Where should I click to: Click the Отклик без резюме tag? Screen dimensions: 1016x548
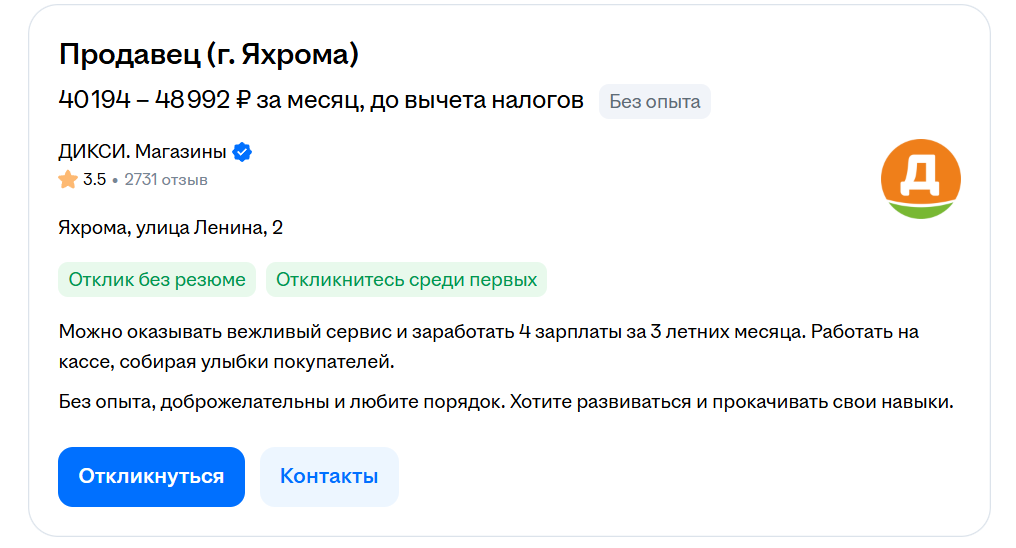(x=157, y=280)
